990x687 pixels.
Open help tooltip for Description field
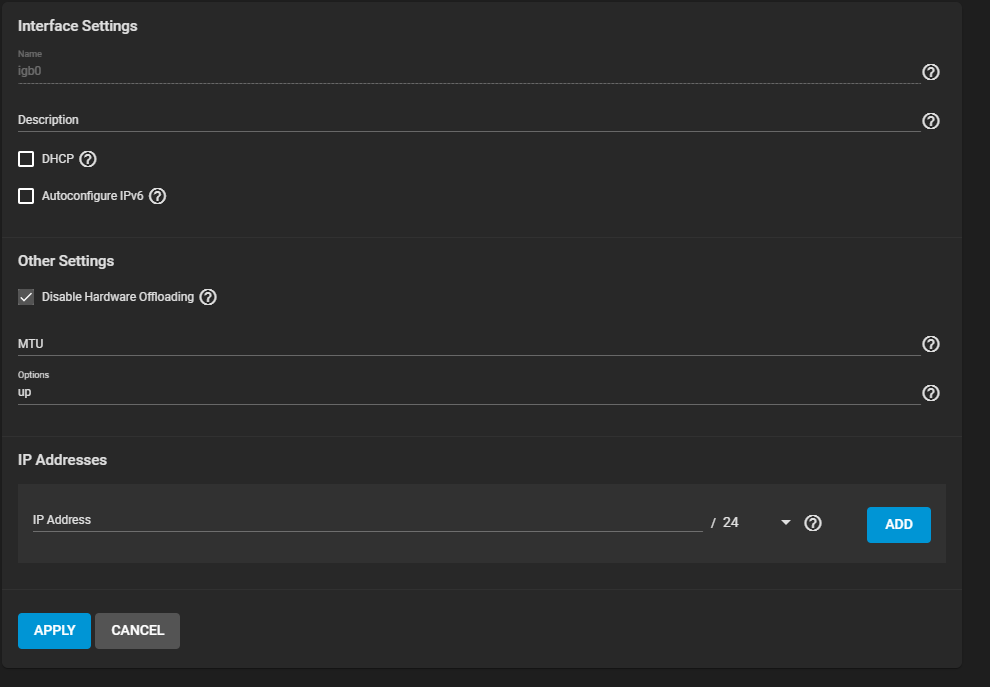coord(930,121)
